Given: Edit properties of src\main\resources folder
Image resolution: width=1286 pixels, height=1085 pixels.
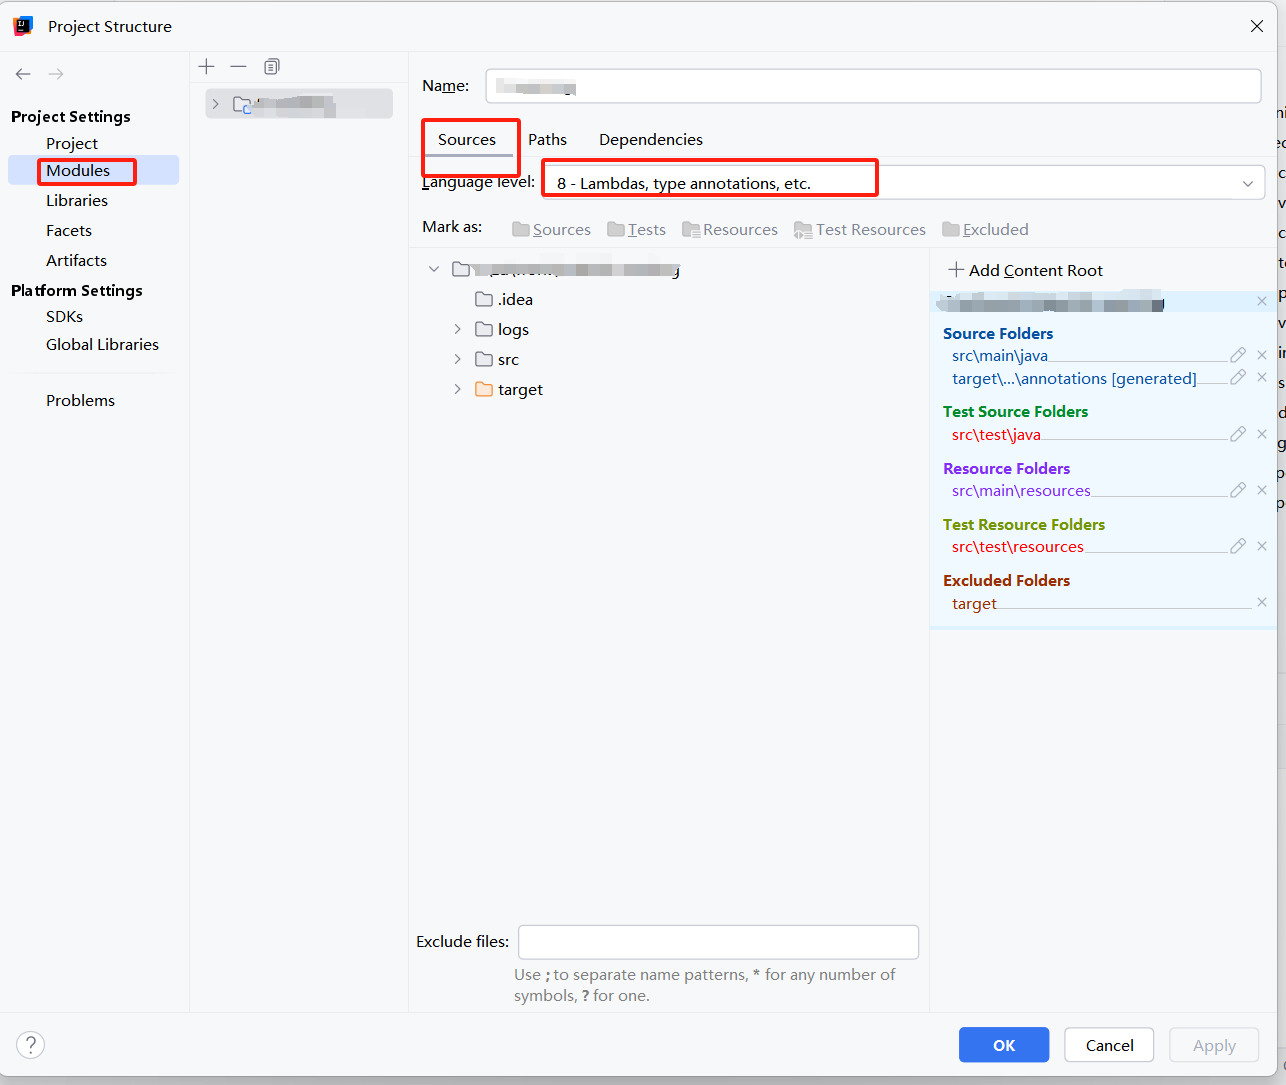Looking at the screenshot, I should coord(1238,490).
